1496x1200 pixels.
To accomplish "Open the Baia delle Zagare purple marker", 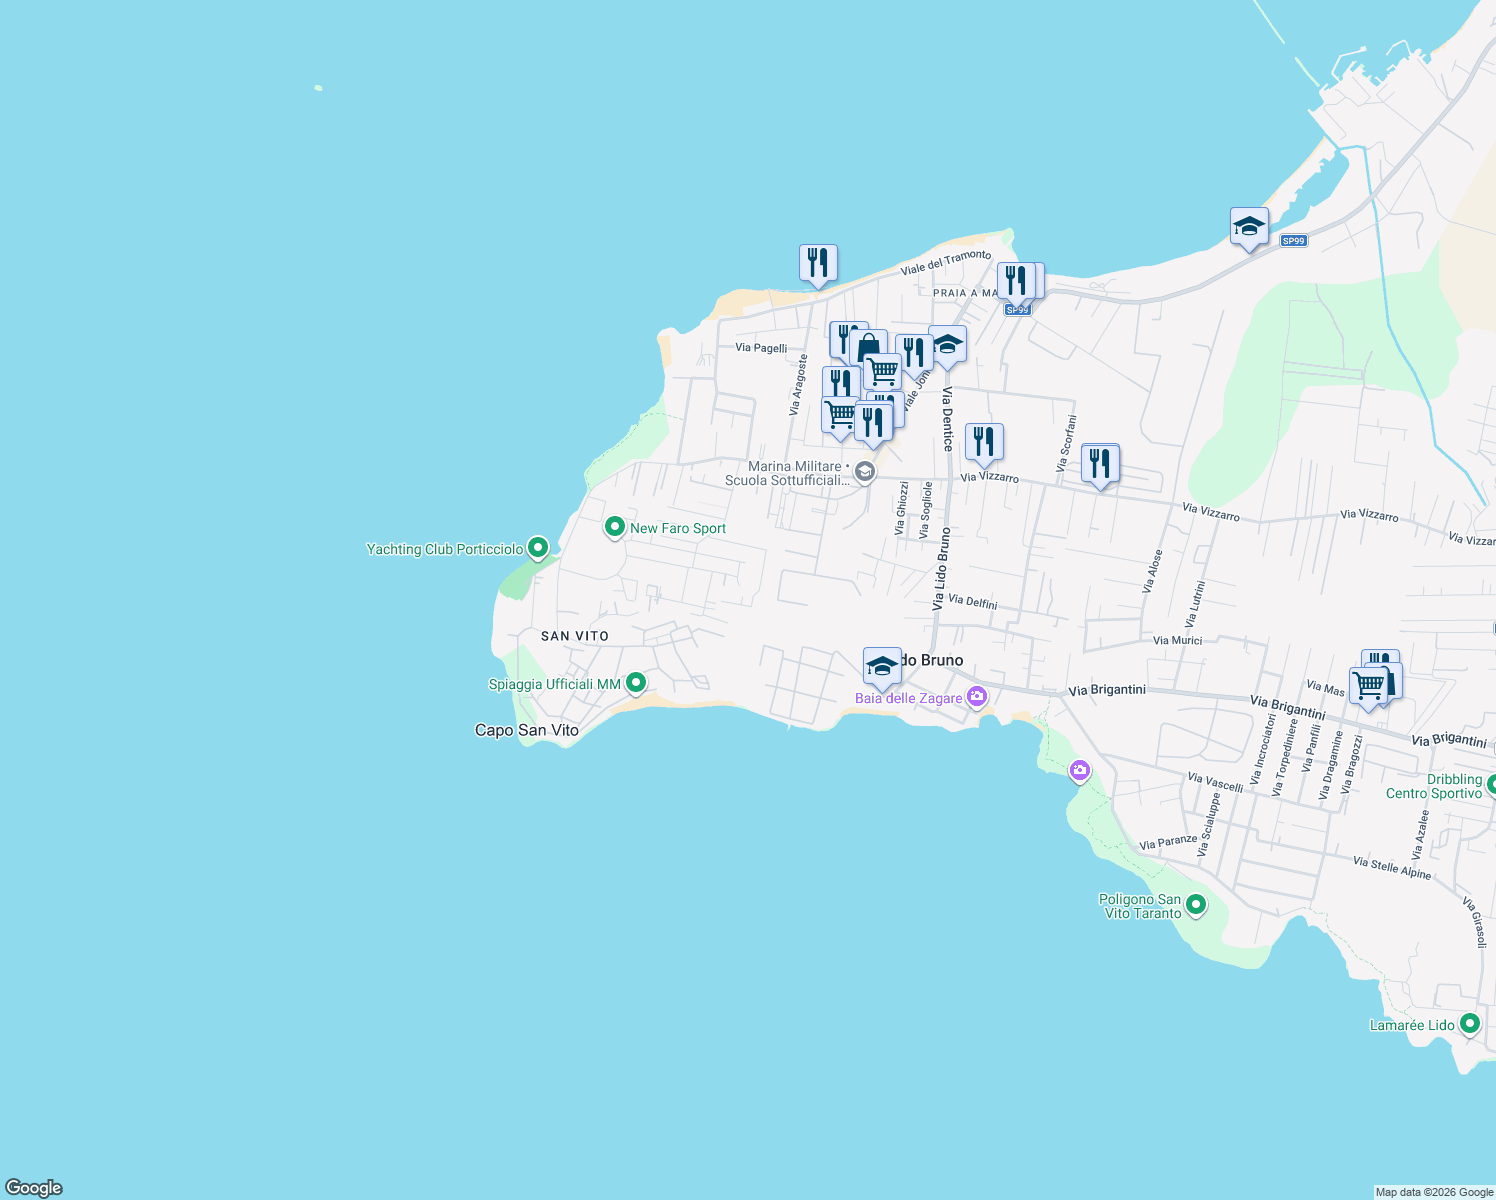I will click(976, 697).
